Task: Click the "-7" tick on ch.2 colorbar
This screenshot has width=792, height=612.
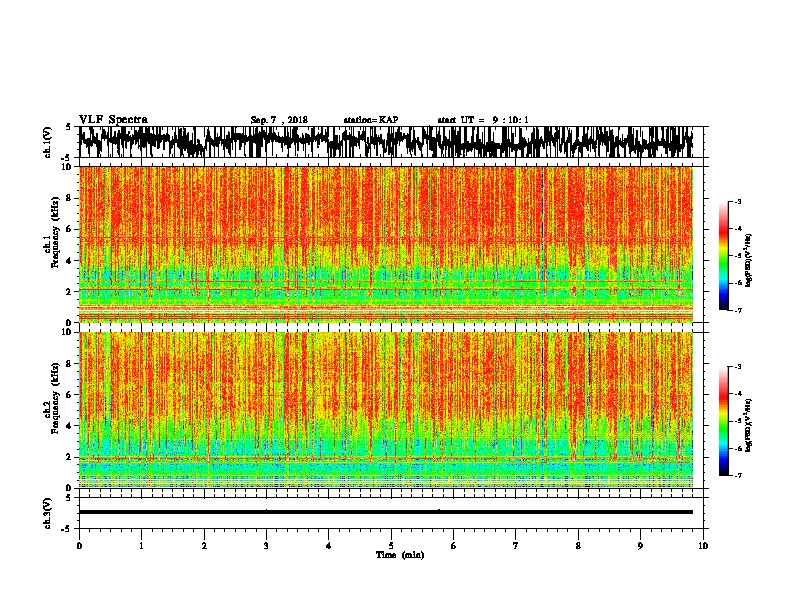Action: (737, 475)
